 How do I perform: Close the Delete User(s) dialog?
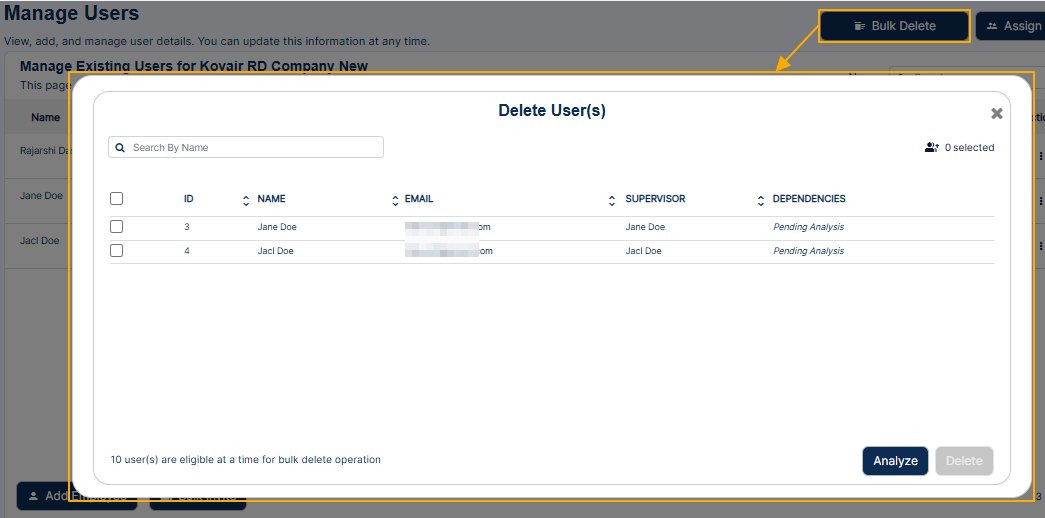(x=996, y=113)
